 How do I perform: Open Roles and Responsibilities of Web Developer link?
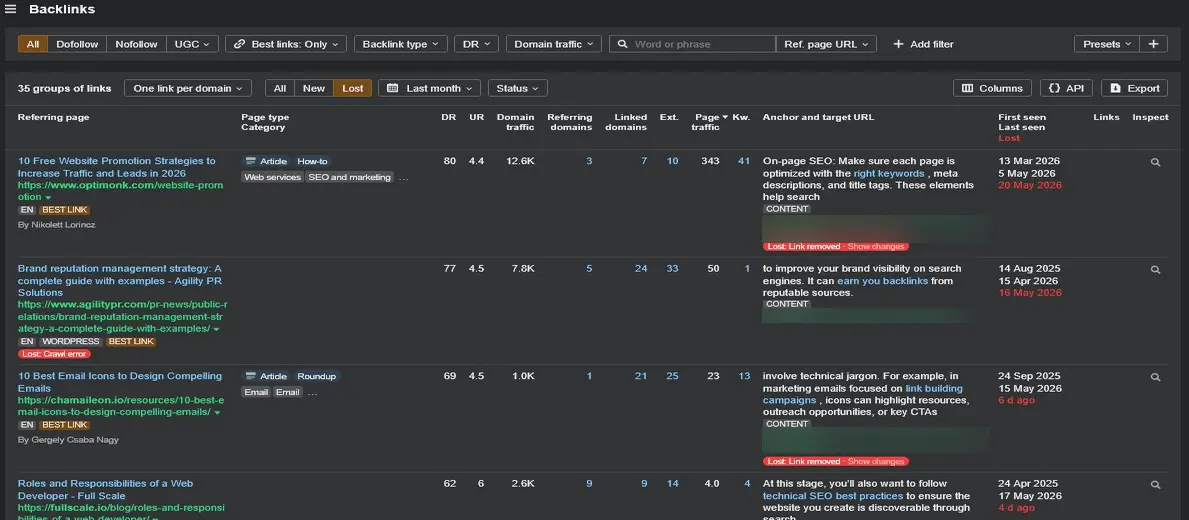(105, 490)
